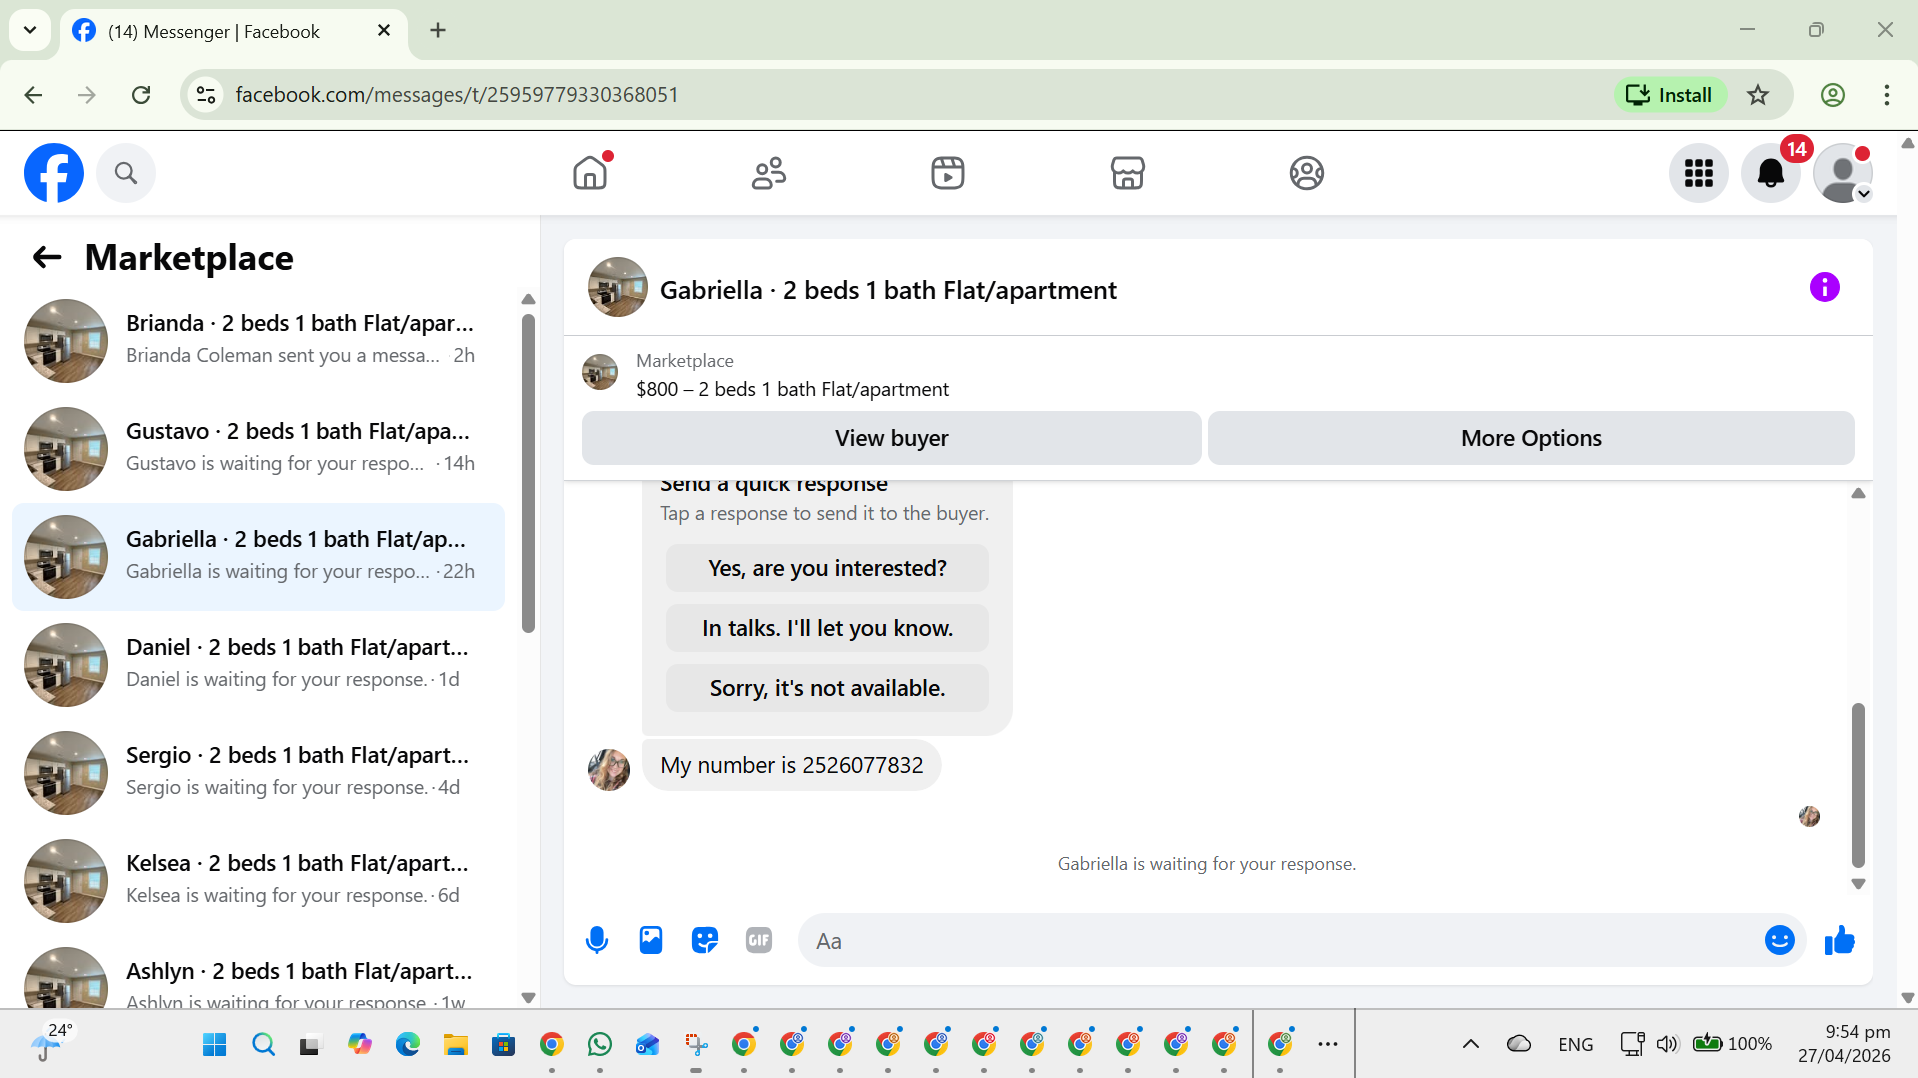Open File Explorer from the taskbar
This screenshot has width=1918, height=1078.
pos(455,1044)
